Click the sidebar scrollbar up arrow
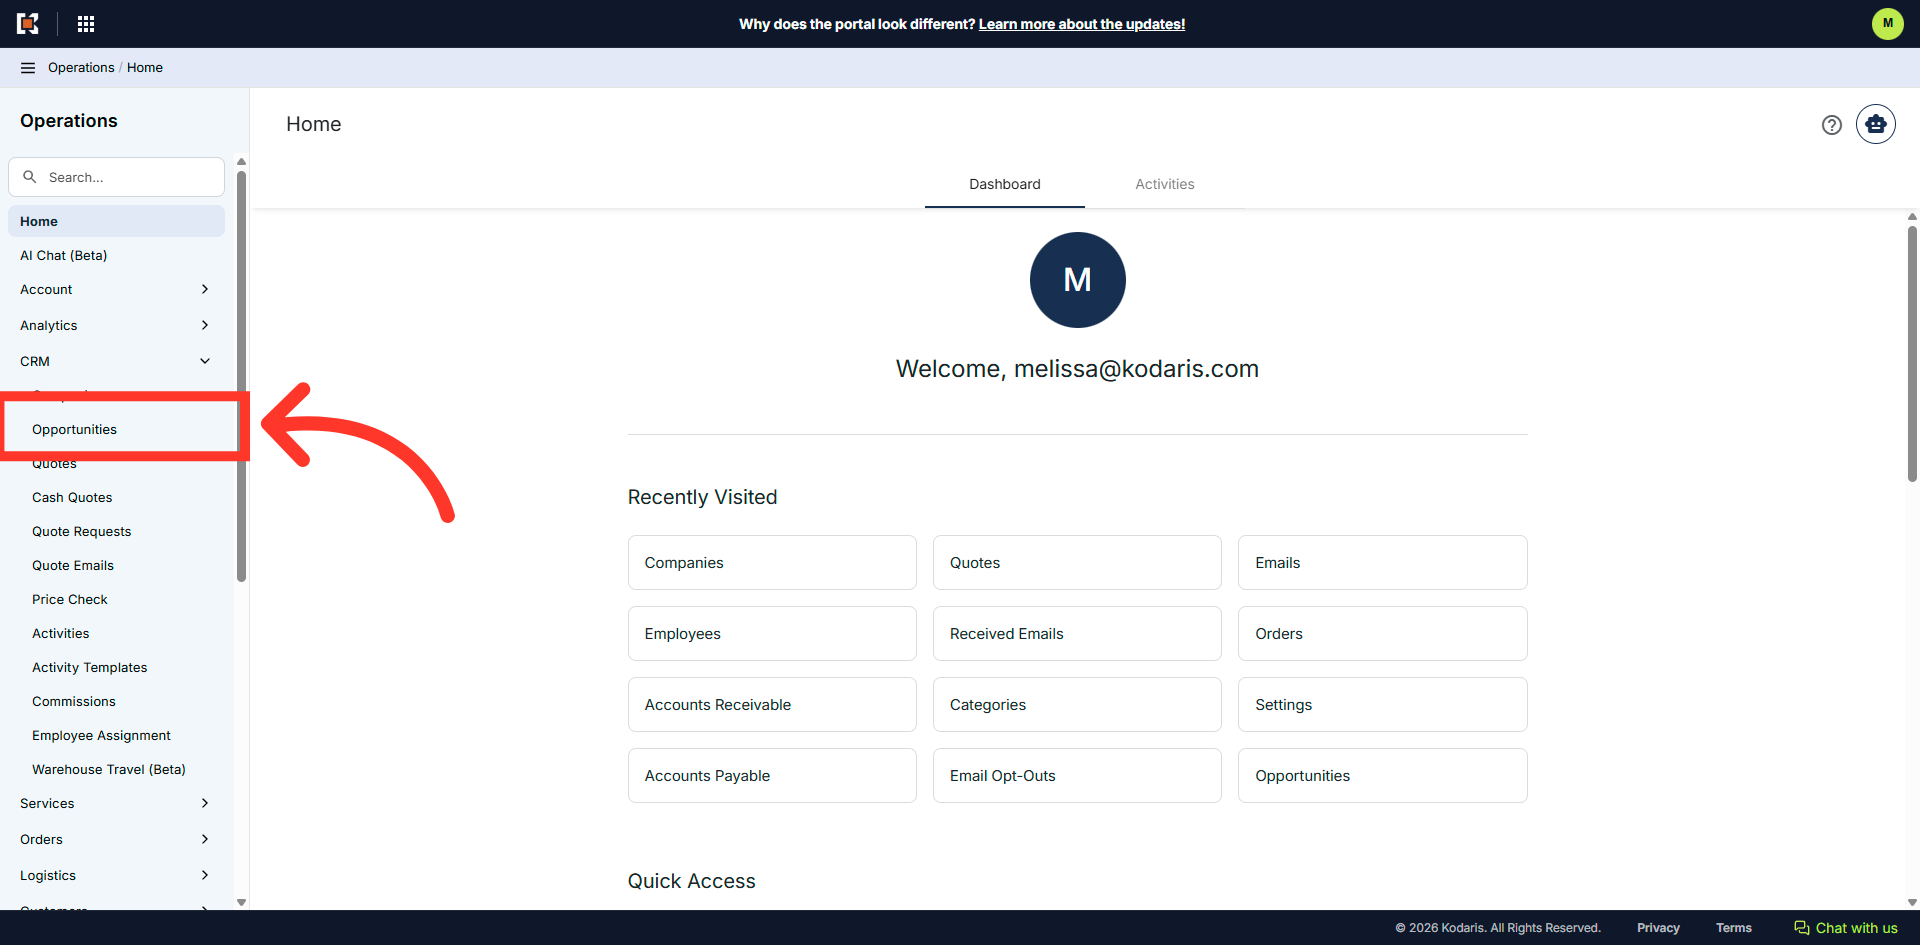 click(241, 161)
